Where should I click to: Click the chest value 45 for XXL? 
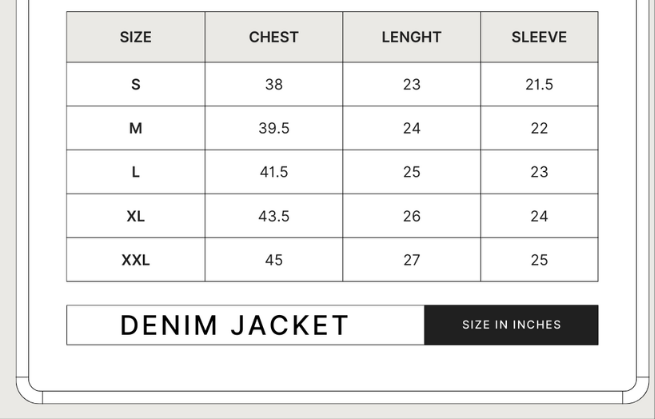pyautogui.click(x=274, y=260)
